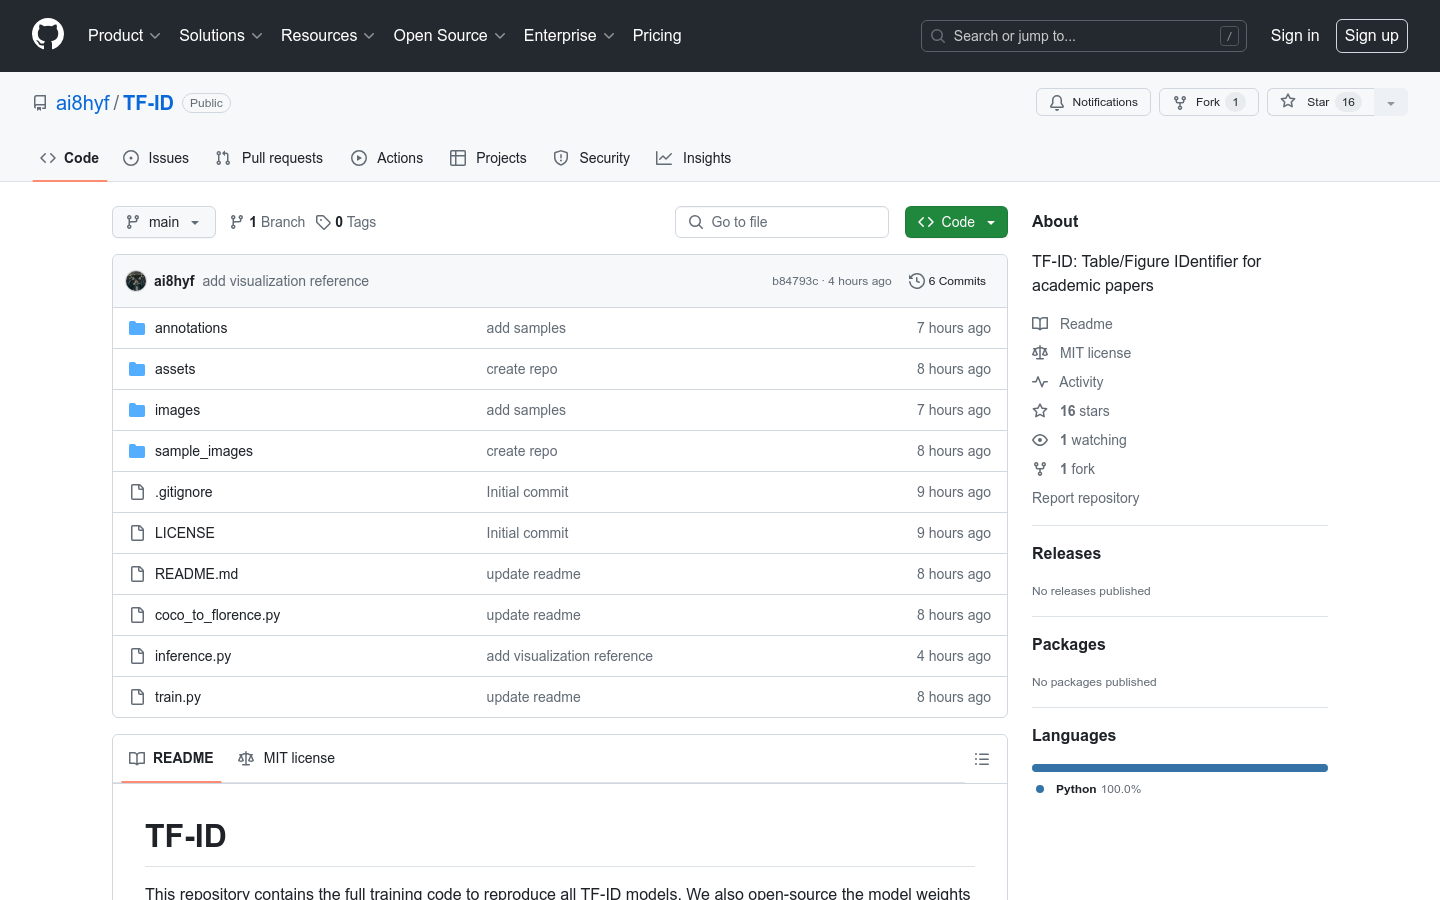This screenshot has height=900, width=1440.
Task: Click the inference.py file icon
Action: (x=137, y=656)
